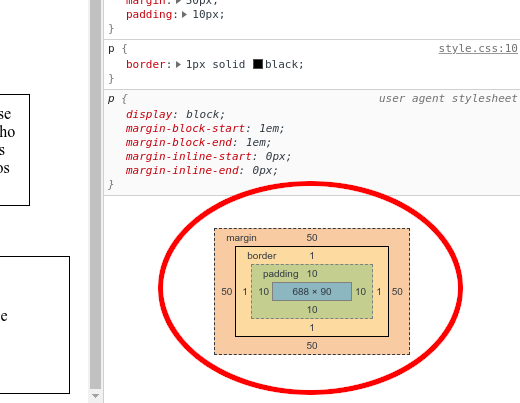Click the black color swatch in border
Viewport: 520px width, 403px height.
point(258,64)
